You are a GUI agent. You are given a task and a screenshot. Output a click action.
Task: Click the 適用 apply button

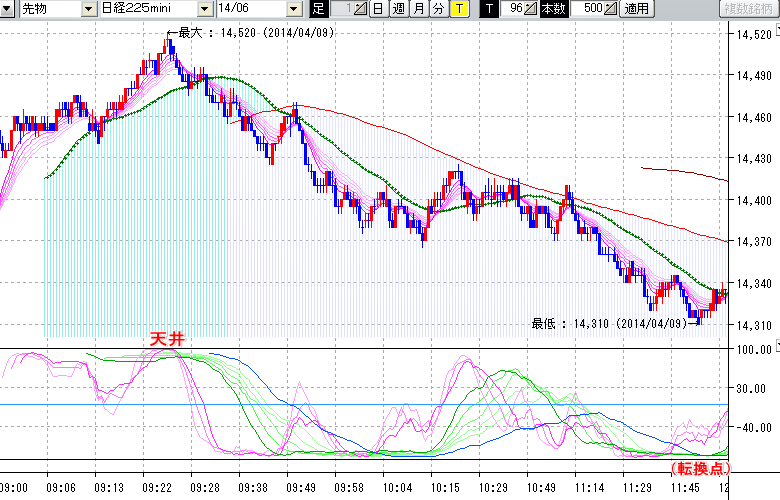[x=636, y=9]
